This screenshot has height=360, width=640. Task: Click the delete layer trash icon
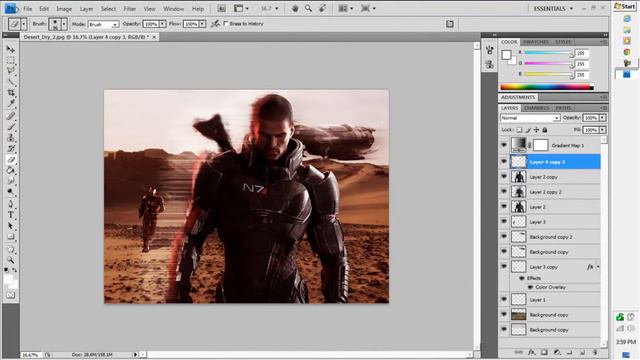(595, 352)
